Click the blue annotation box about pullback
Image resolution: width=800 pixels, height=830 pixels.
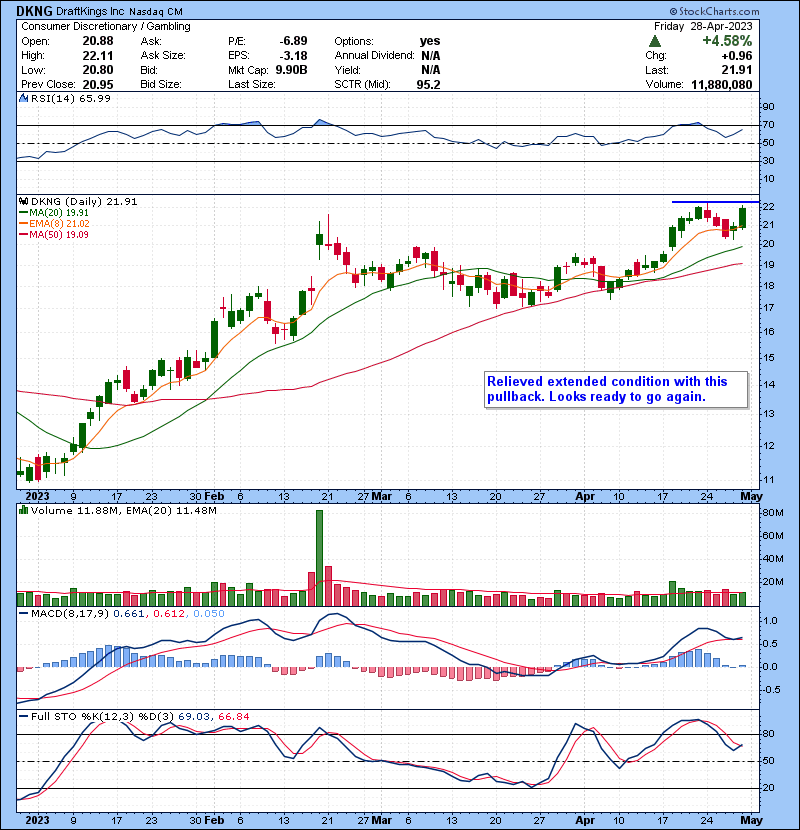[616, 390]
